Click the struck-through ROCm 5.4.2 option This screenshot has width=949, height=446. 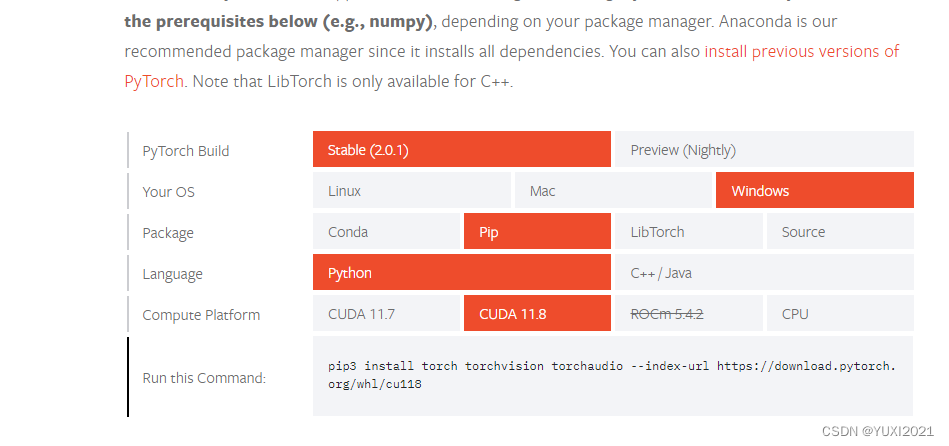pos(688,314)
